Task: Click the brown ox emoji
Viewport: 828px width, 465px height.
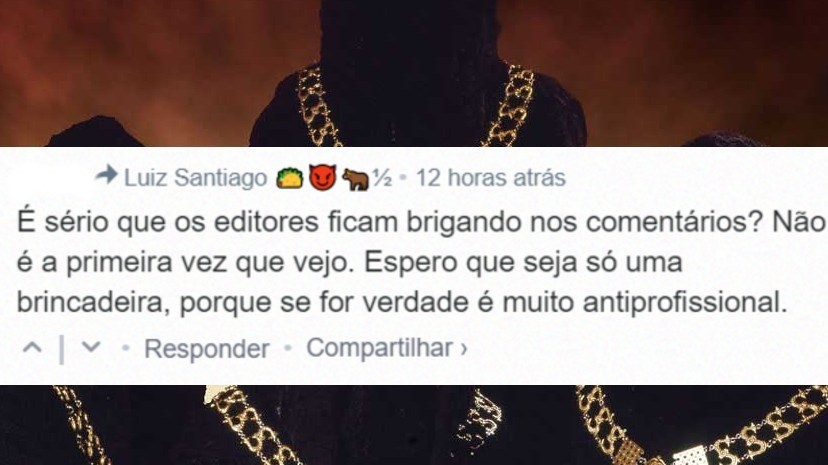Action: coord(355,179)
